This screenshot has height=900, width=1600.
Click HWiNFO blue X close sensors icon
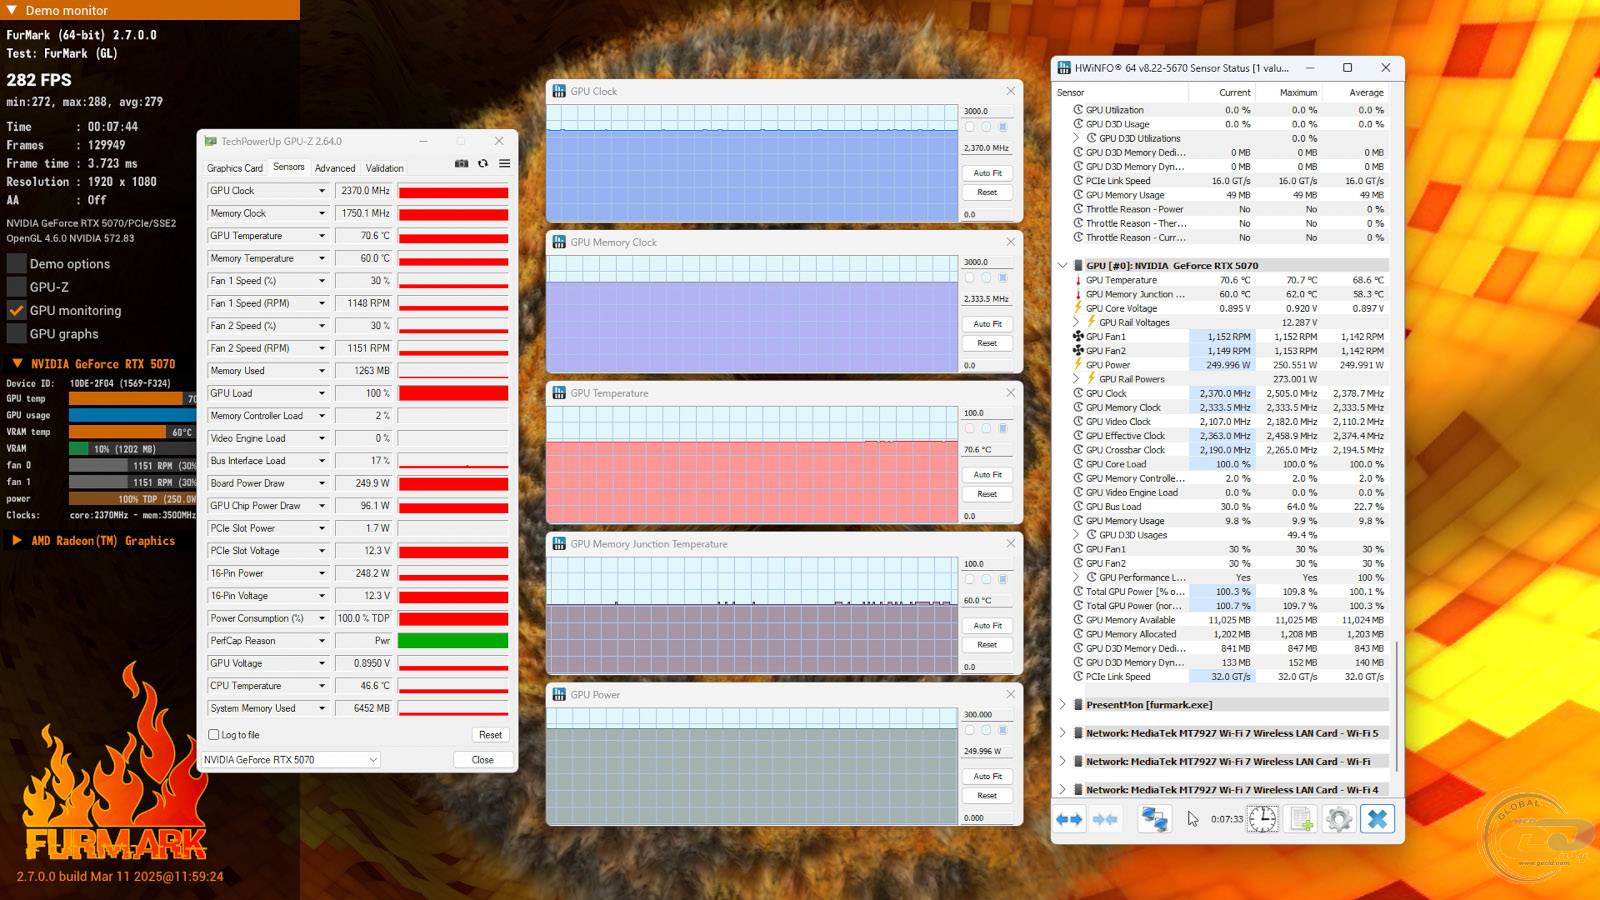[x=1377, y=819]
